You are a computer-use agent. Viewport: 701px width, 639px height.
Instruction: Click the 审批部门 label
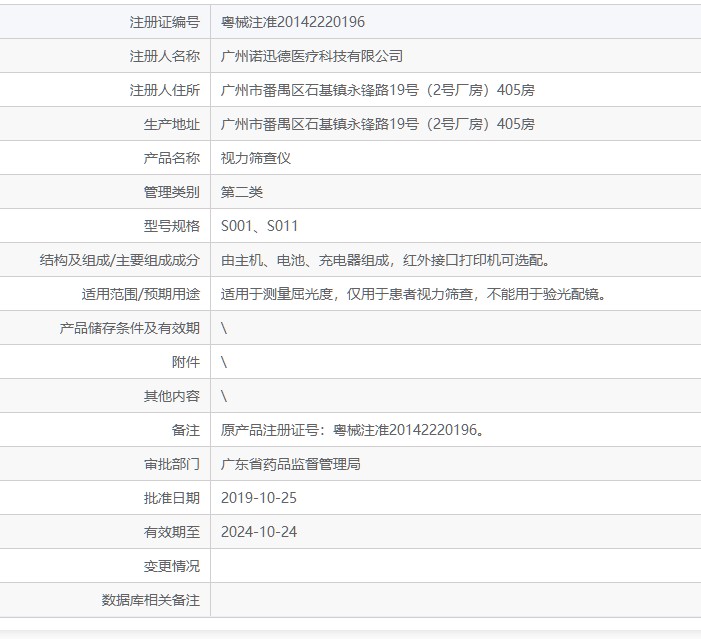pos(172,464)
